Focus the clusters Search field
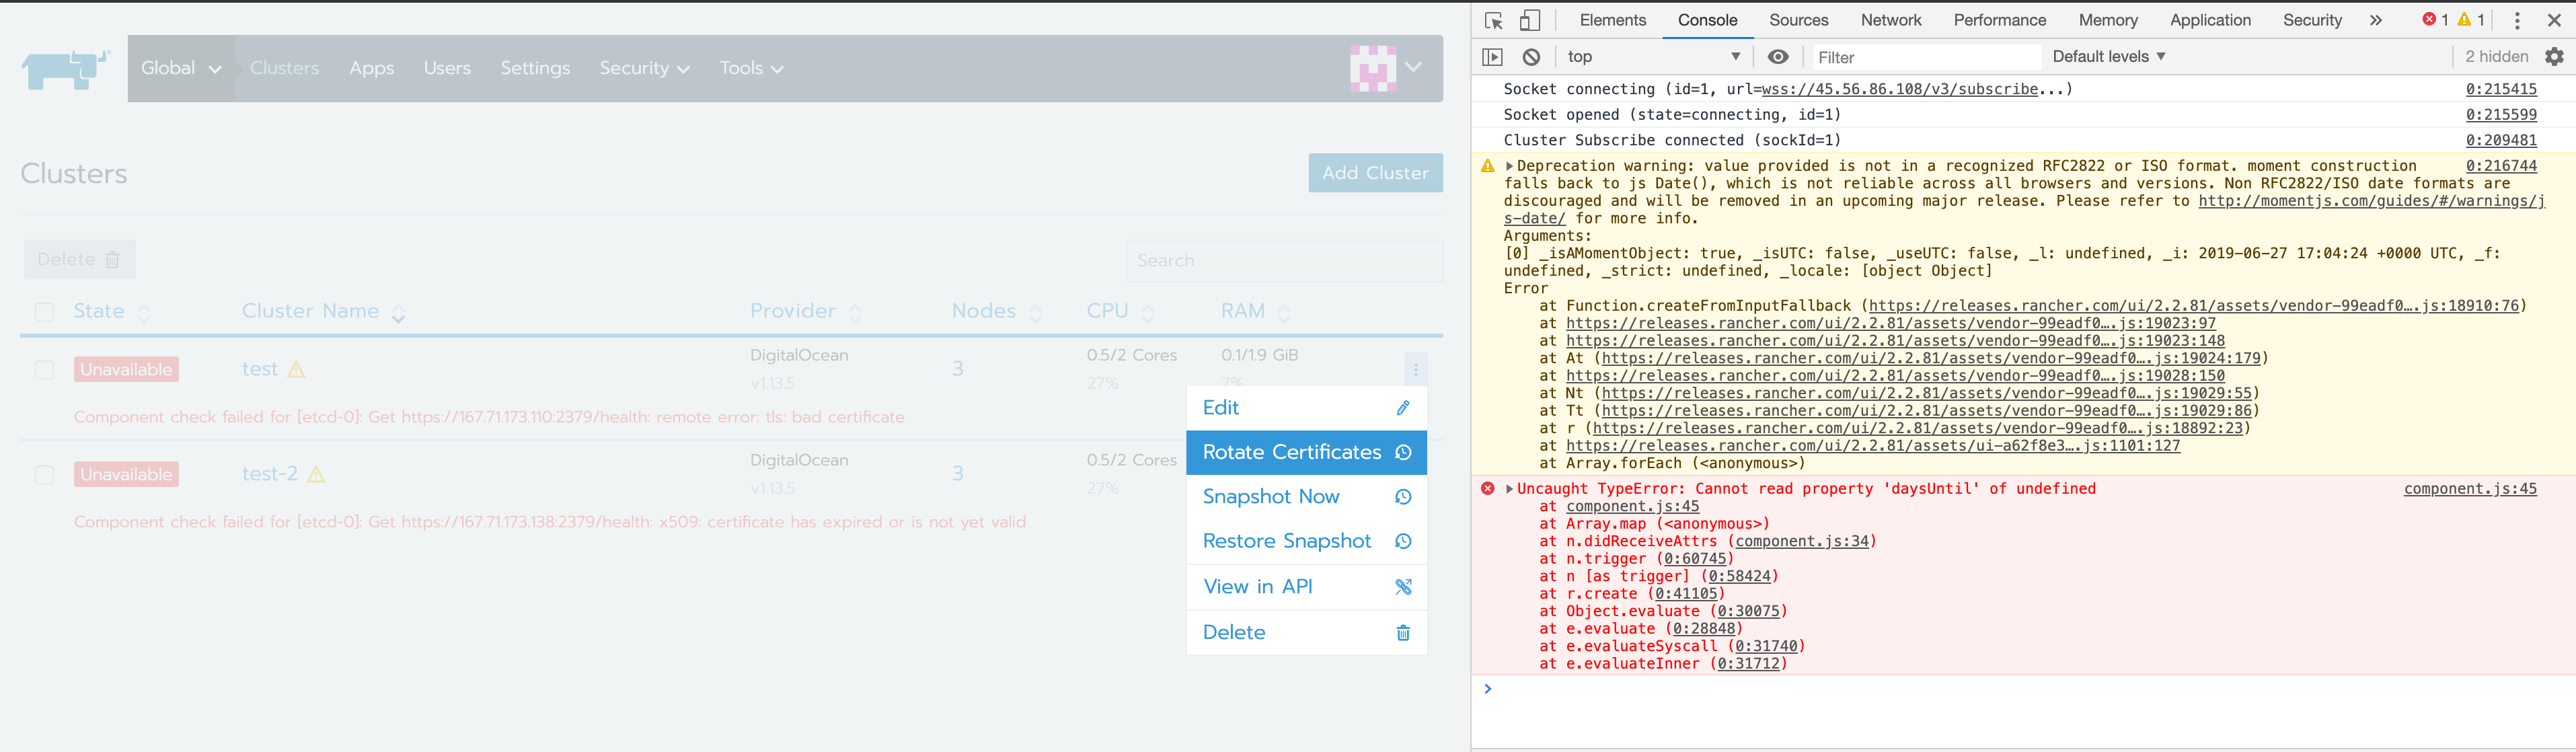 pos(1284,260)
